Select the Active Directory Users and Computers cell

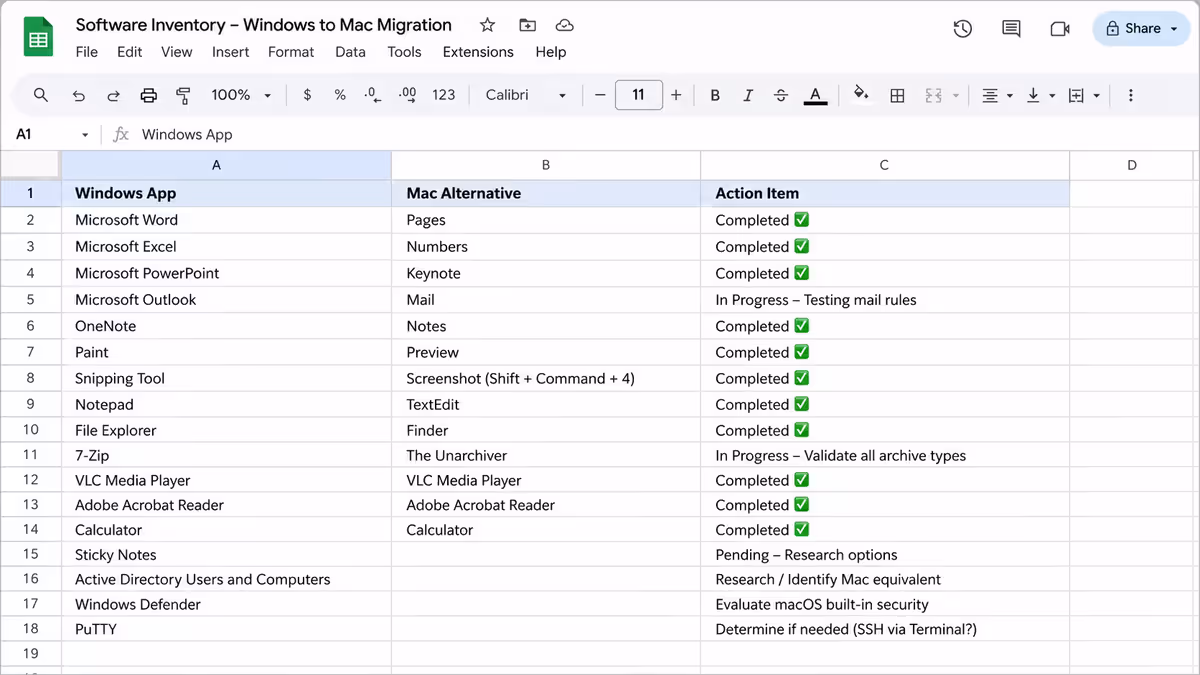click(227, 579)
